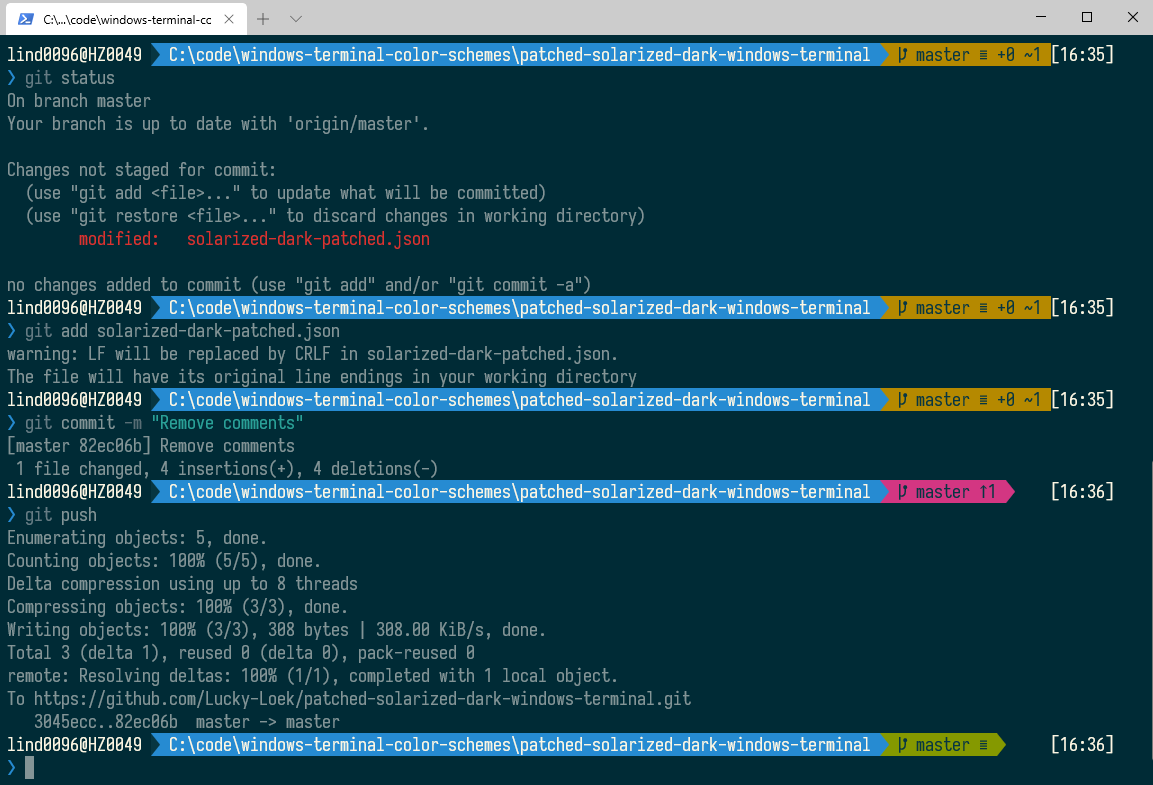Click the '1 file changed, 4 insertions(+)' line

click(227, 468)
